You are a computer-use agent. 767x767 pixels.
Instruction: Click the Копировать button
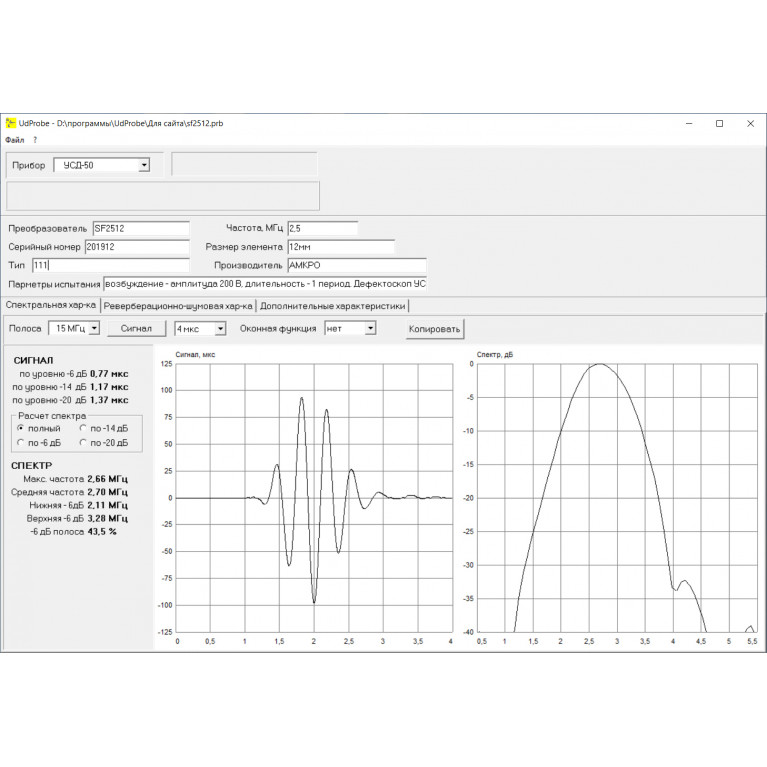434,329
